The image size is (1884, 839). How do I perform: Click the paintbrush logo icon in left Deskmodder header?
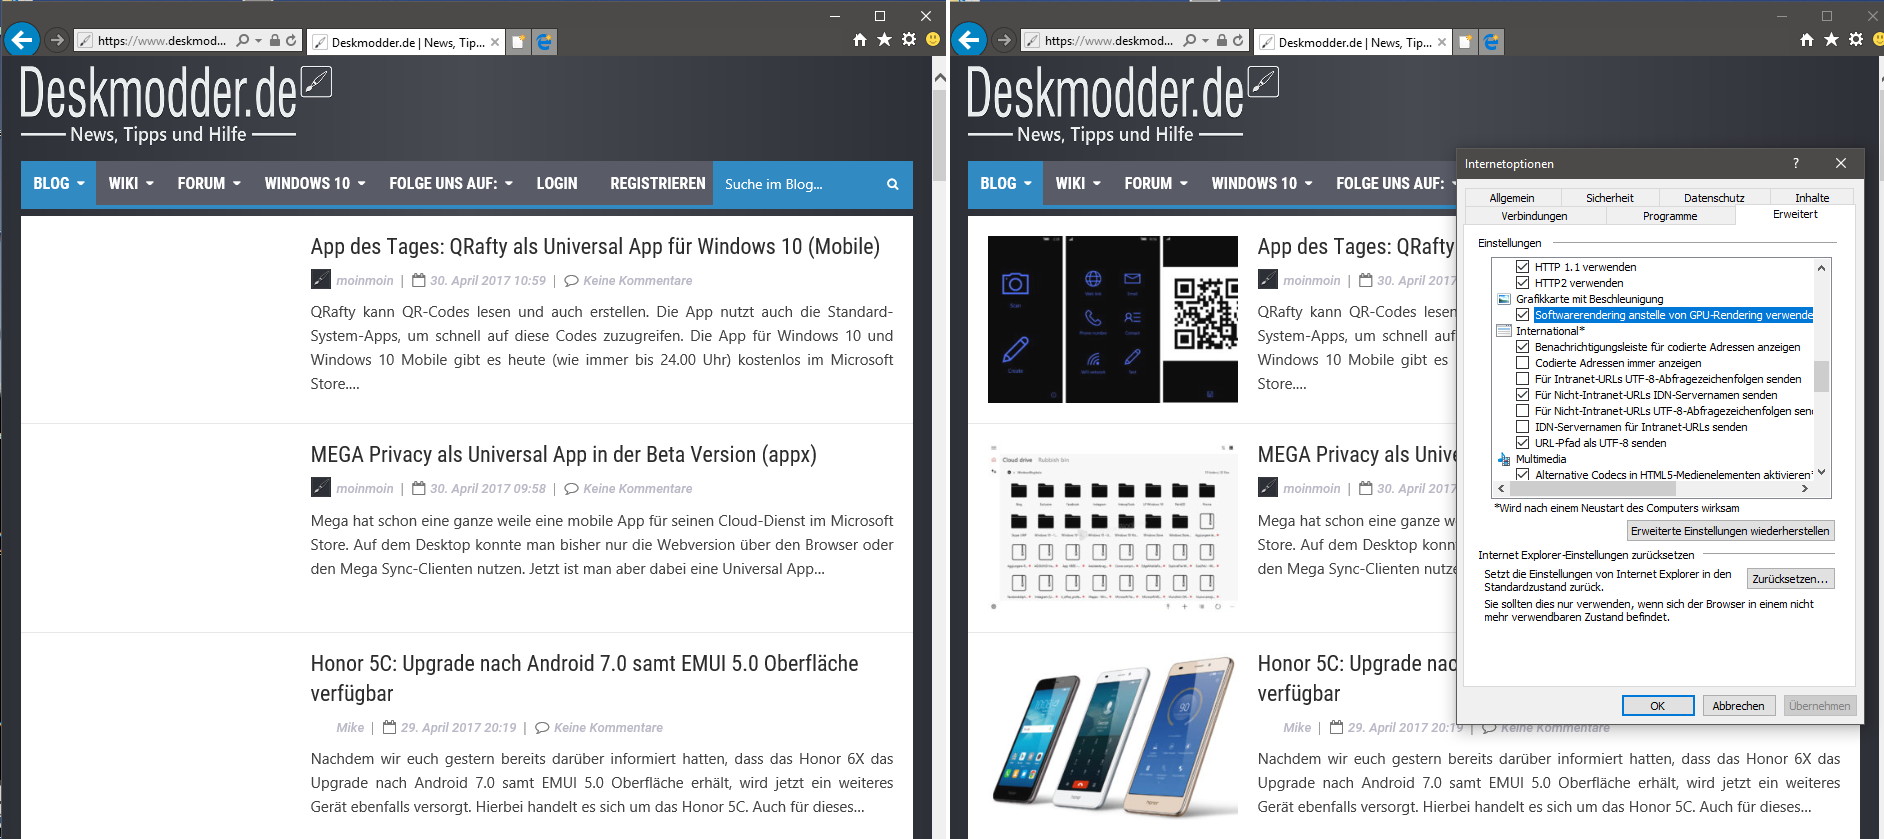click(317, 81)
